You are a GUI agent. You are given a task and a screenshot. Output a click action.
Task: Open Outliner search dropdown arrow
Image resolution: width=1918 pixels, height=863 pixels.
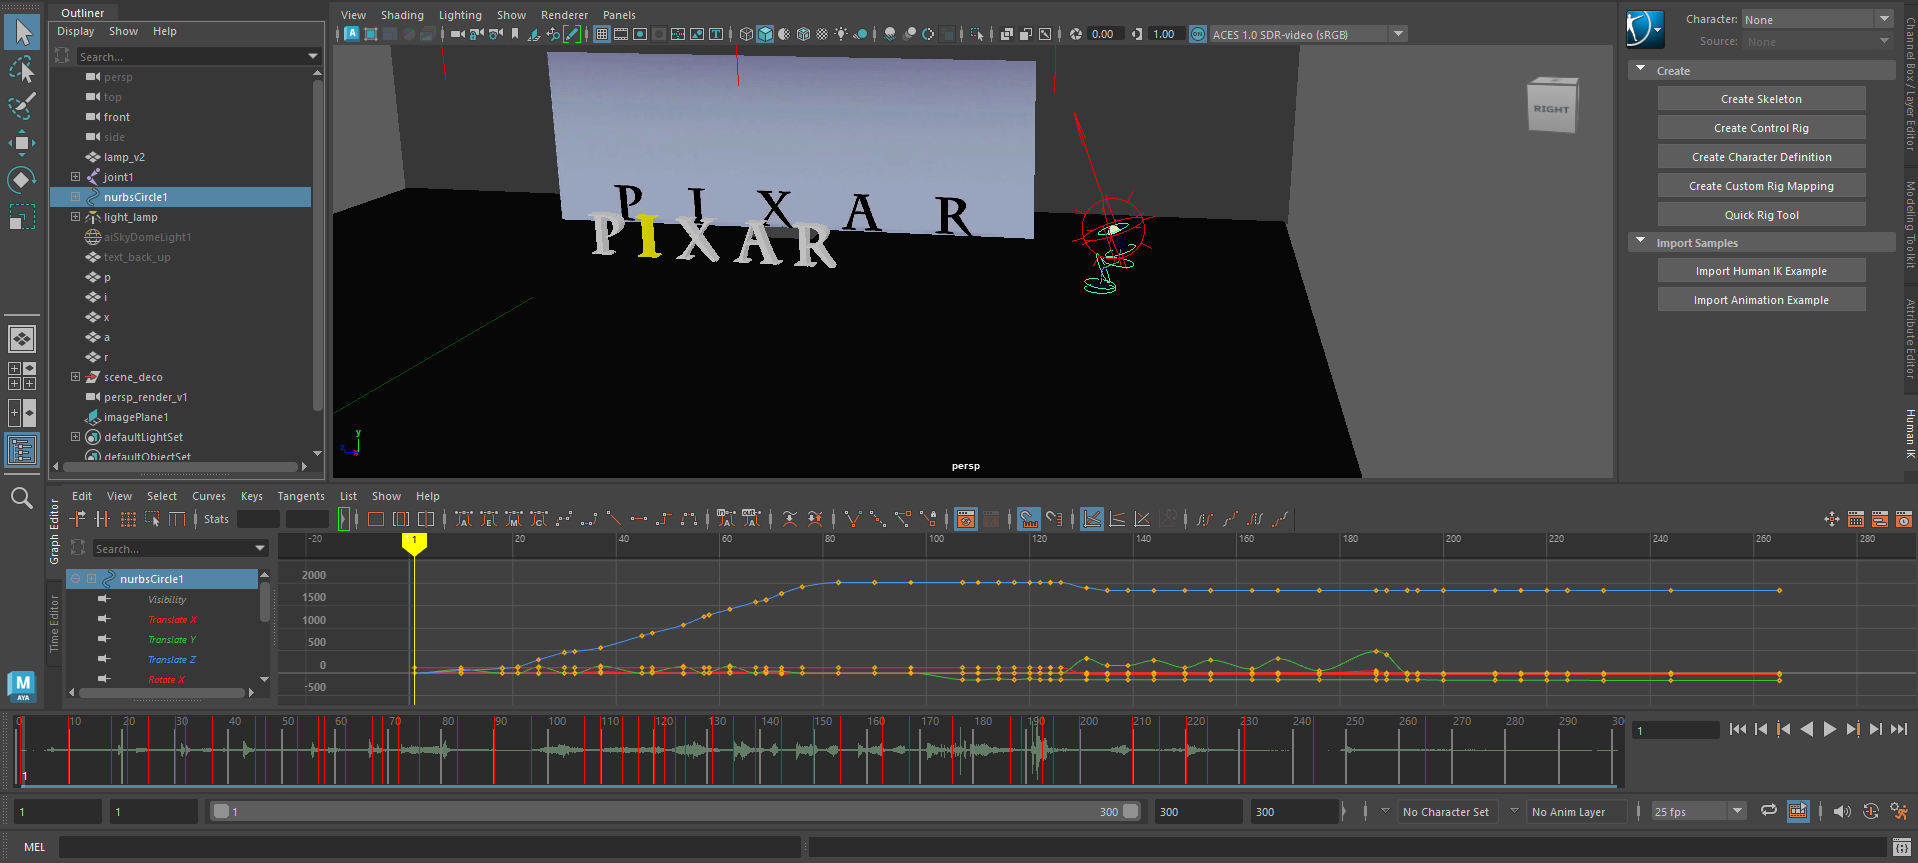(x=313, y=56)
